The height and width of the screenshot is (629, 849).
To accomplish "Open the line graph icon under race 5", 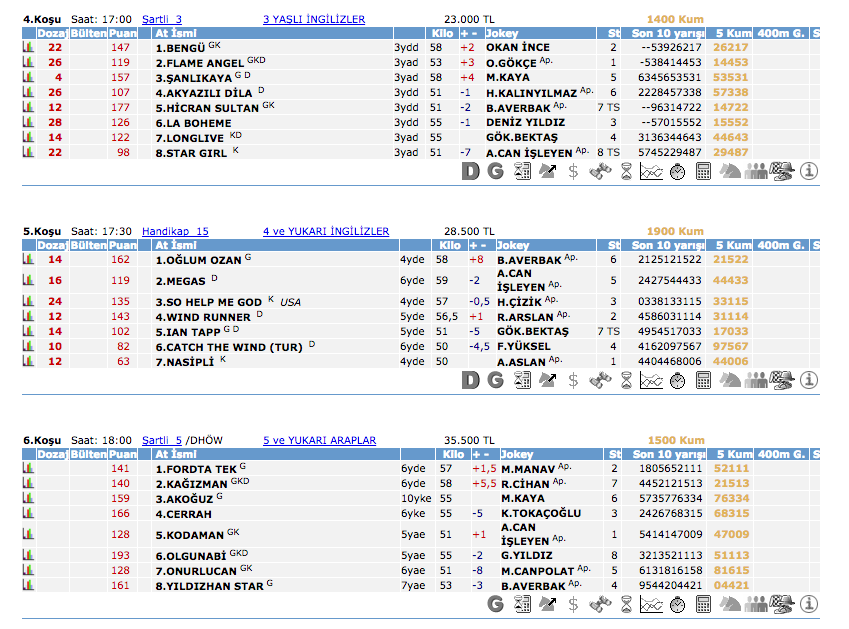I will tap(651, 380).
